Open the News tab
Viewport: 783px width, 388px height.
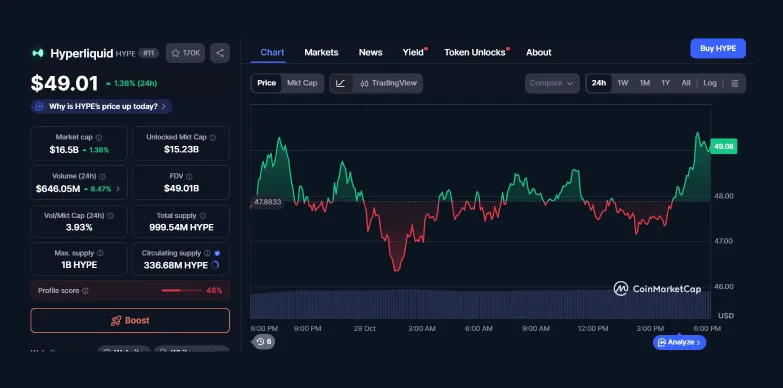[x=371, y=52]
